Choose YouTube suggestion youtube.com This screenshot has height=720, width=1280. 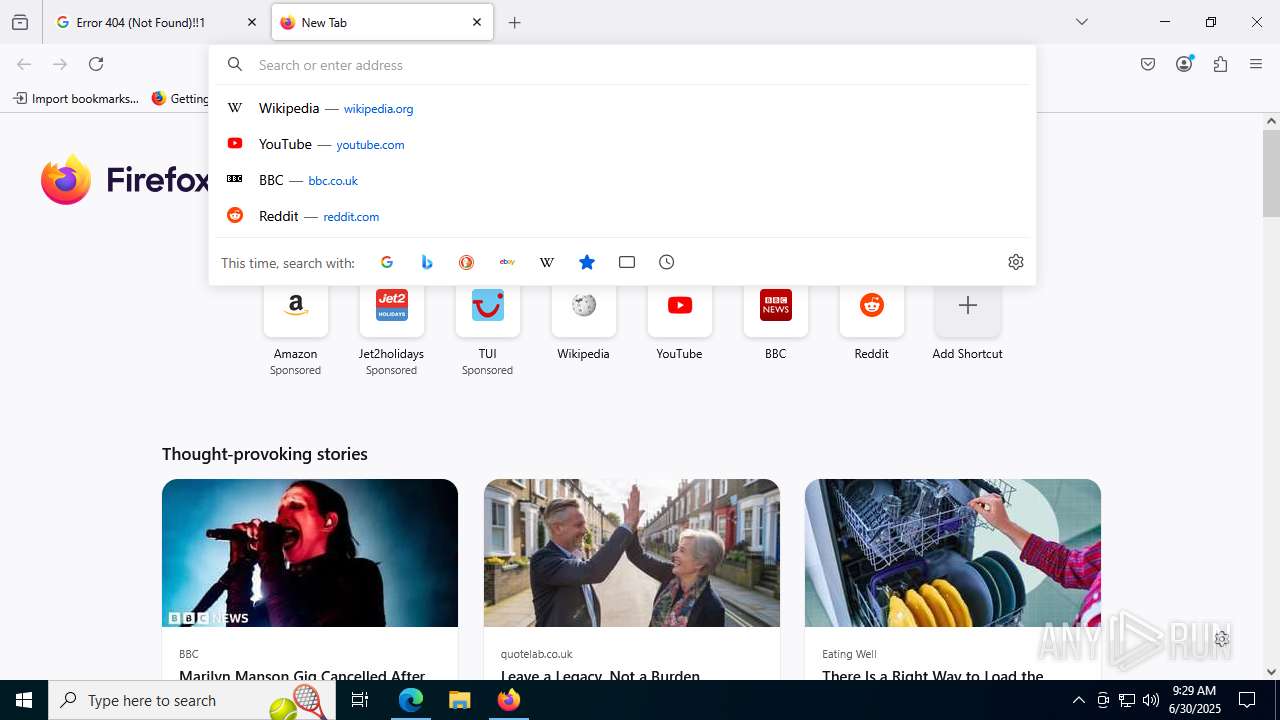622,144
